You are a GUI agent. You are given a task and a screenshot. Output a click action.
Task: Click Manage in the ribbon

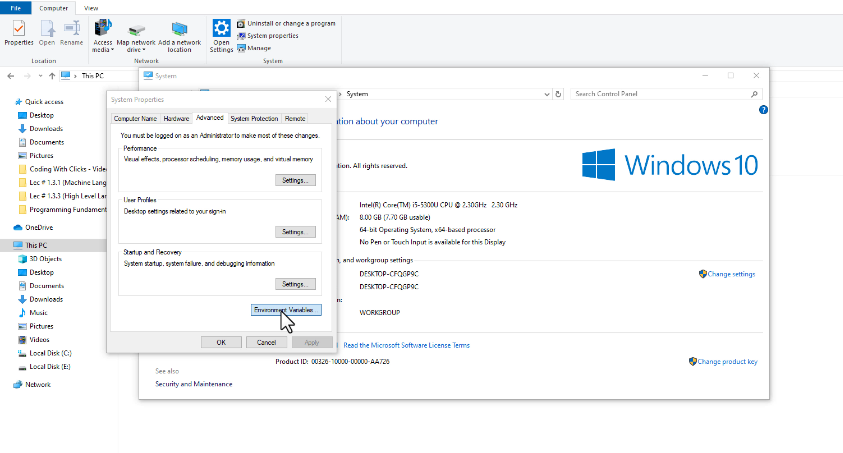(x=254, y=48)
